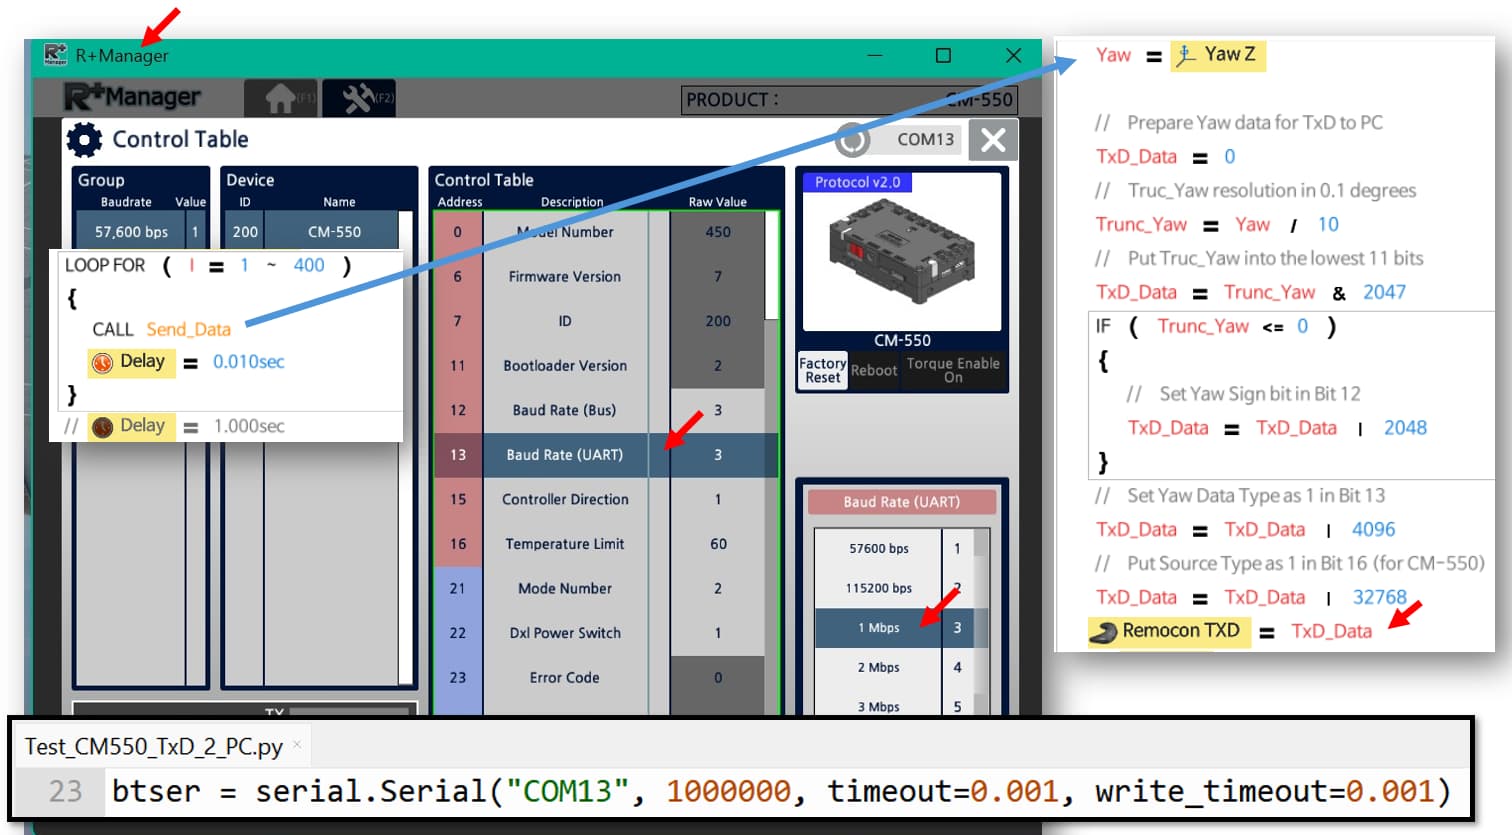This screenshot has height=835, width=1512.
Task: Click the Remocon TXD icon
Action: [1104, 632]
